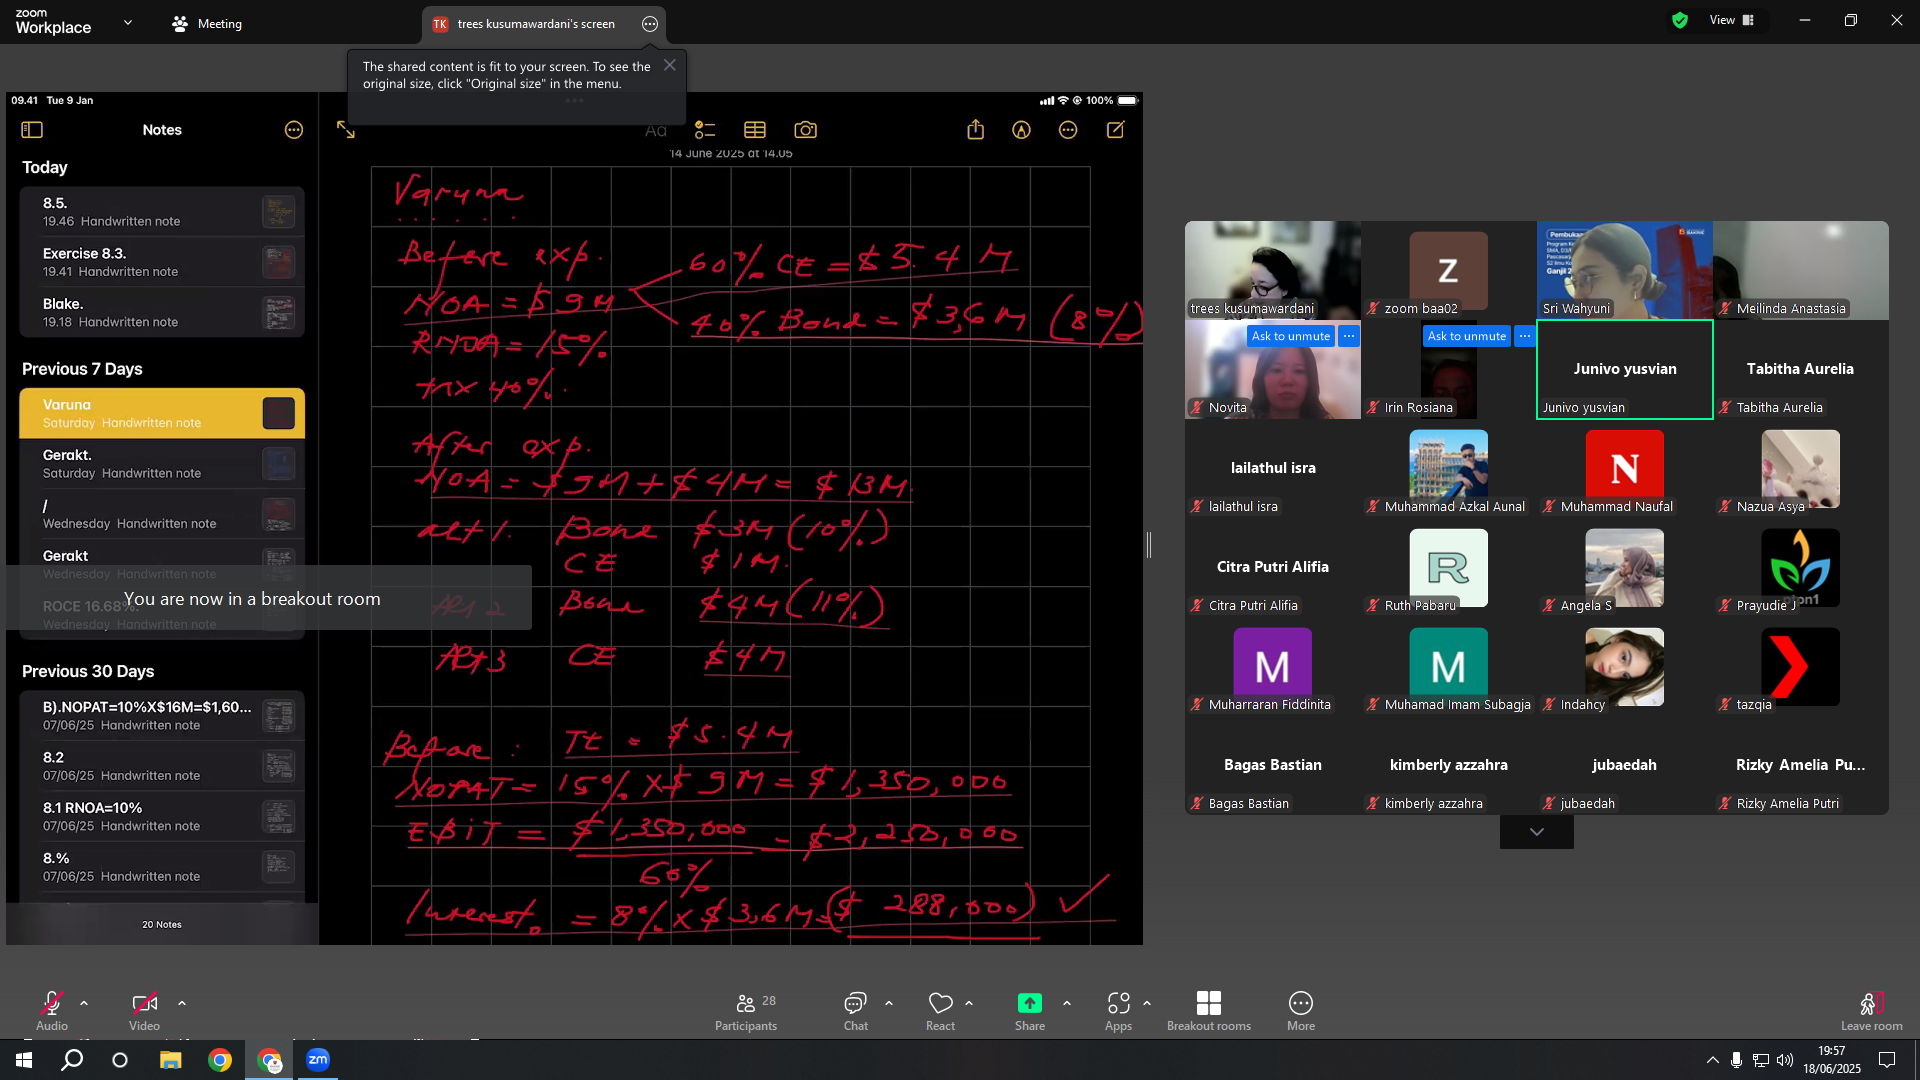Viewport: 1920px width, 1080px height.
Task: Click the Leave room button
Action: [1872, 1010]
